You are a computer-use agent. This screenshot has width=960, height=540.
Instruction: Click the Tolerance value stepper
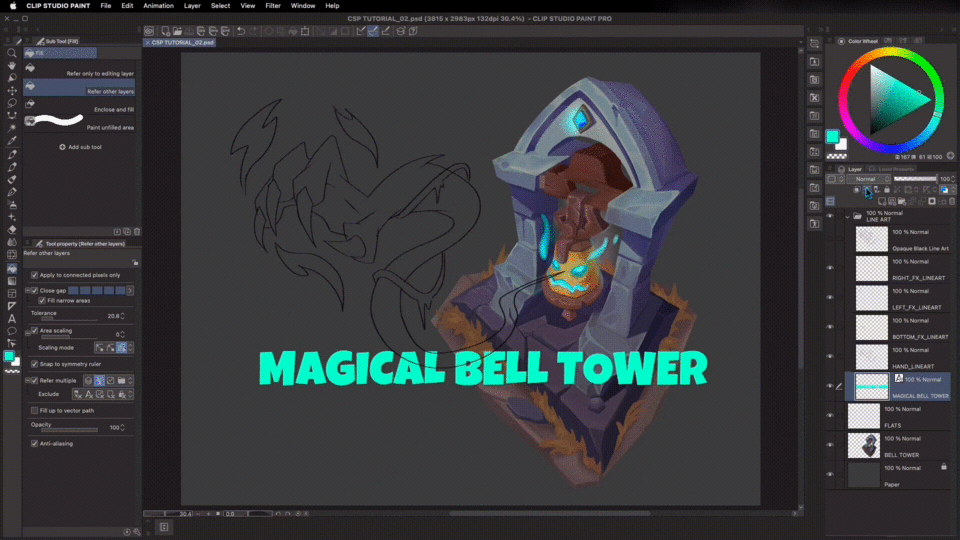coord(122,316)
